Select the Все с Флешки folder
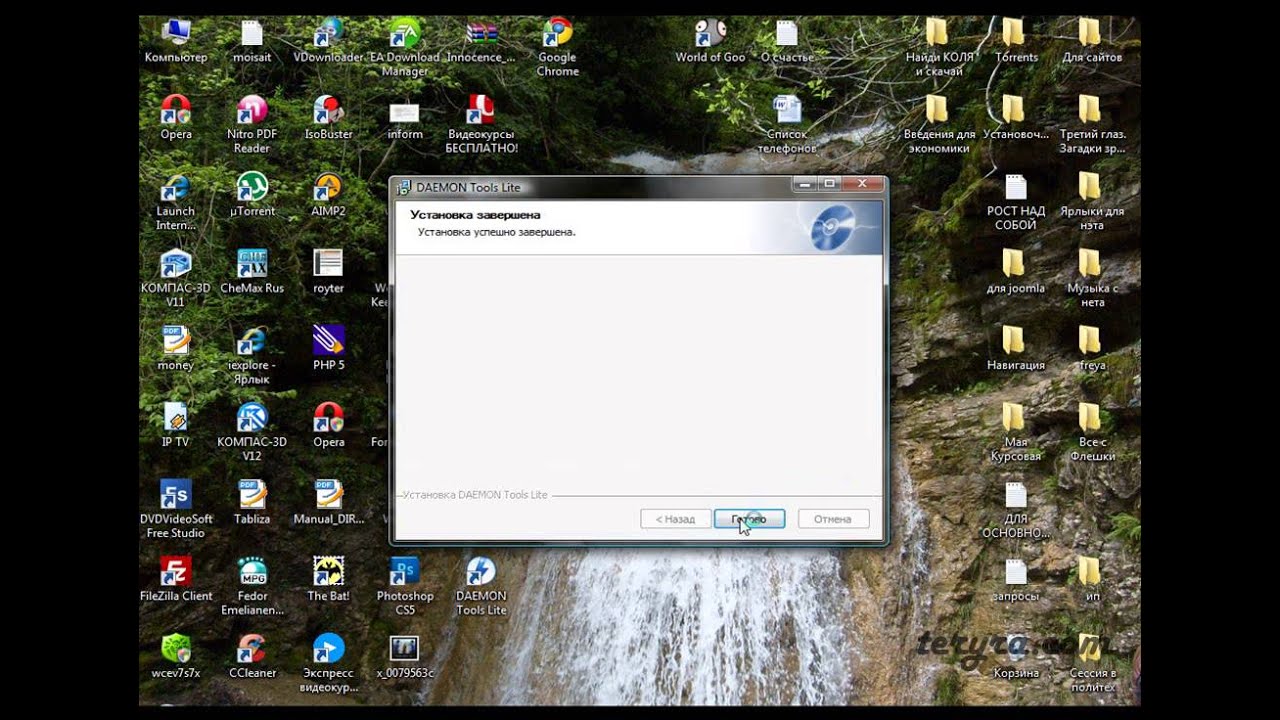This screenshot has height=720, width=1280. pos(1092,432)
